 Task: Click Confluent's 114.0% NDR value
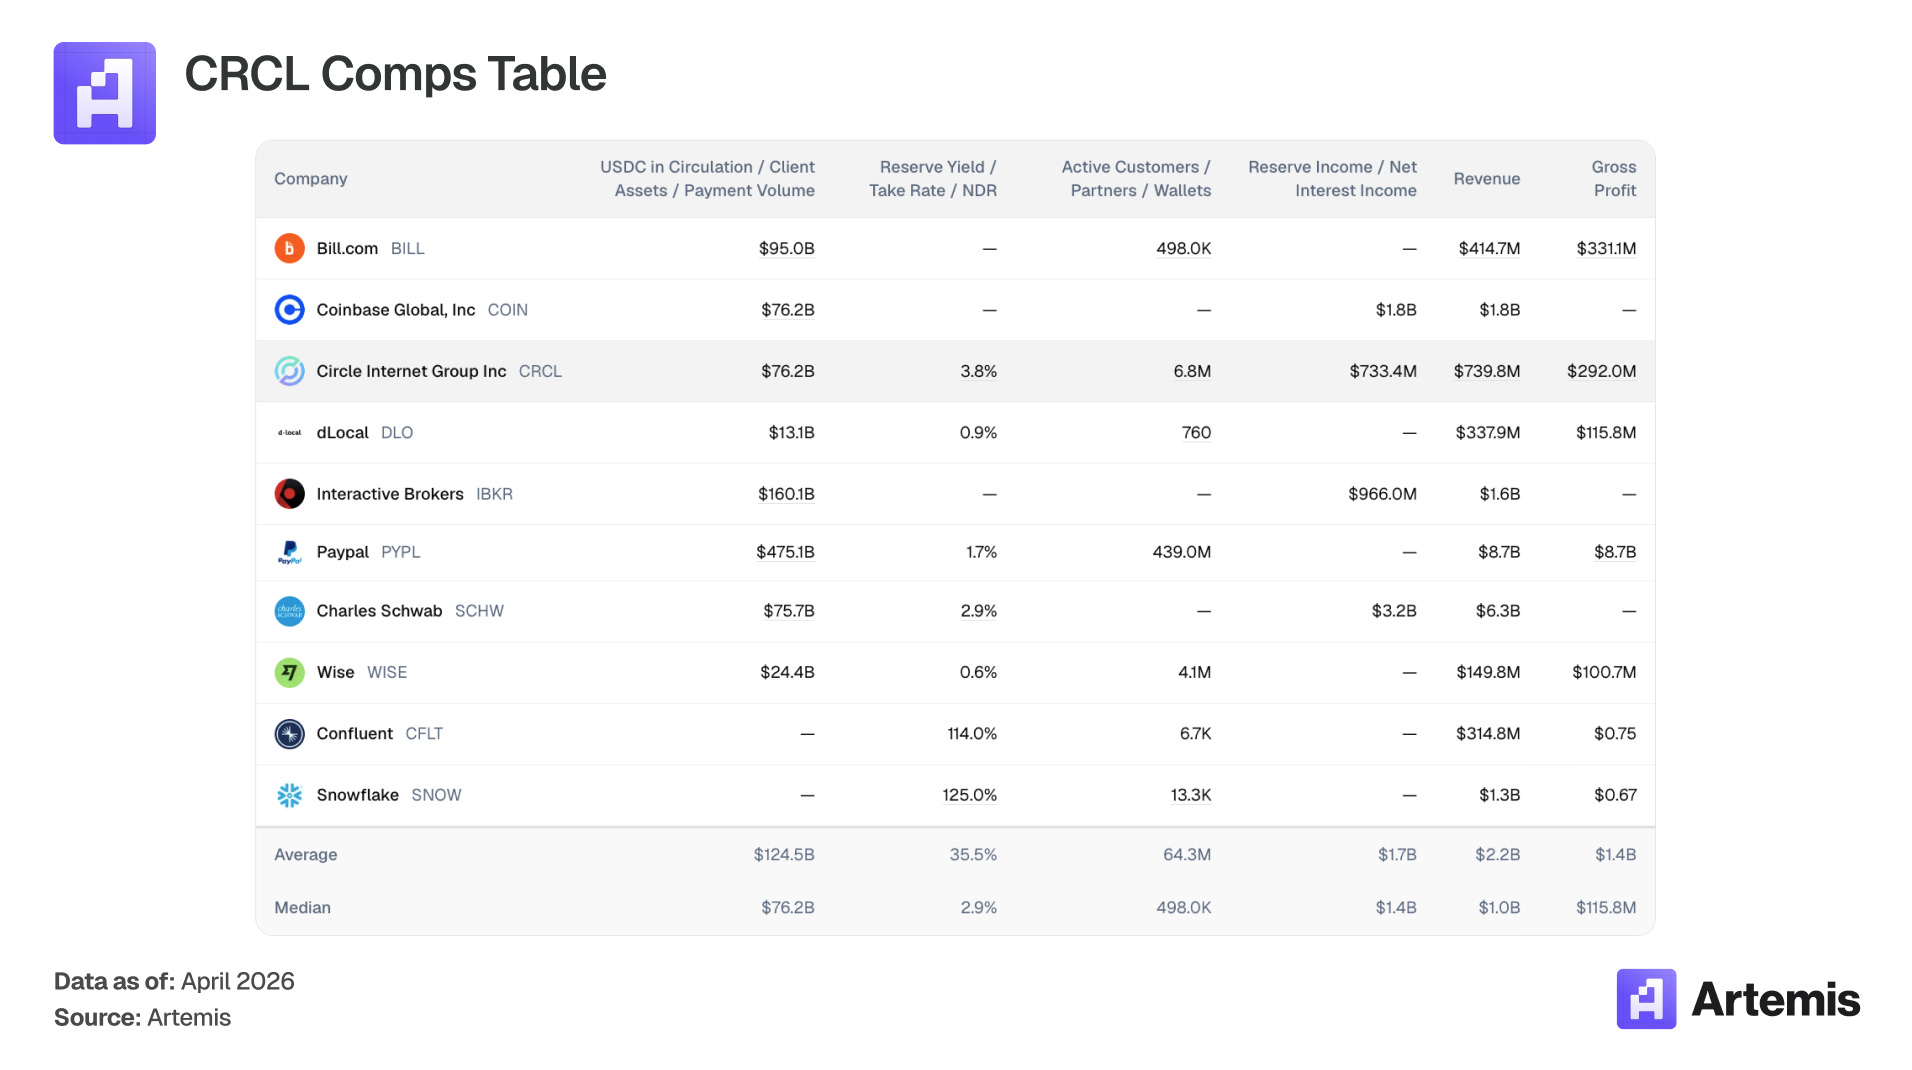[972, 734]
